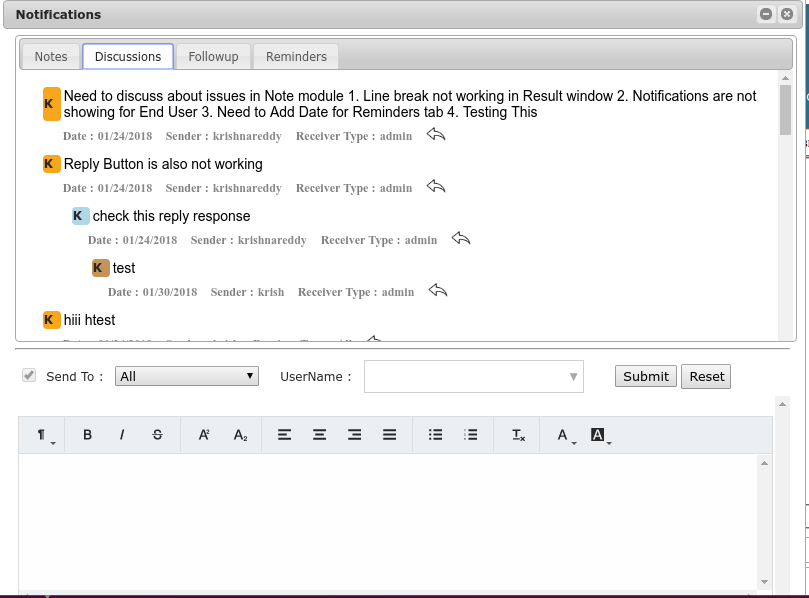Open the Send To 'All' dropdown
Image resolution: width=809 pixels, height=598 pixels.
pyautogui.click(x=187, y=376)
